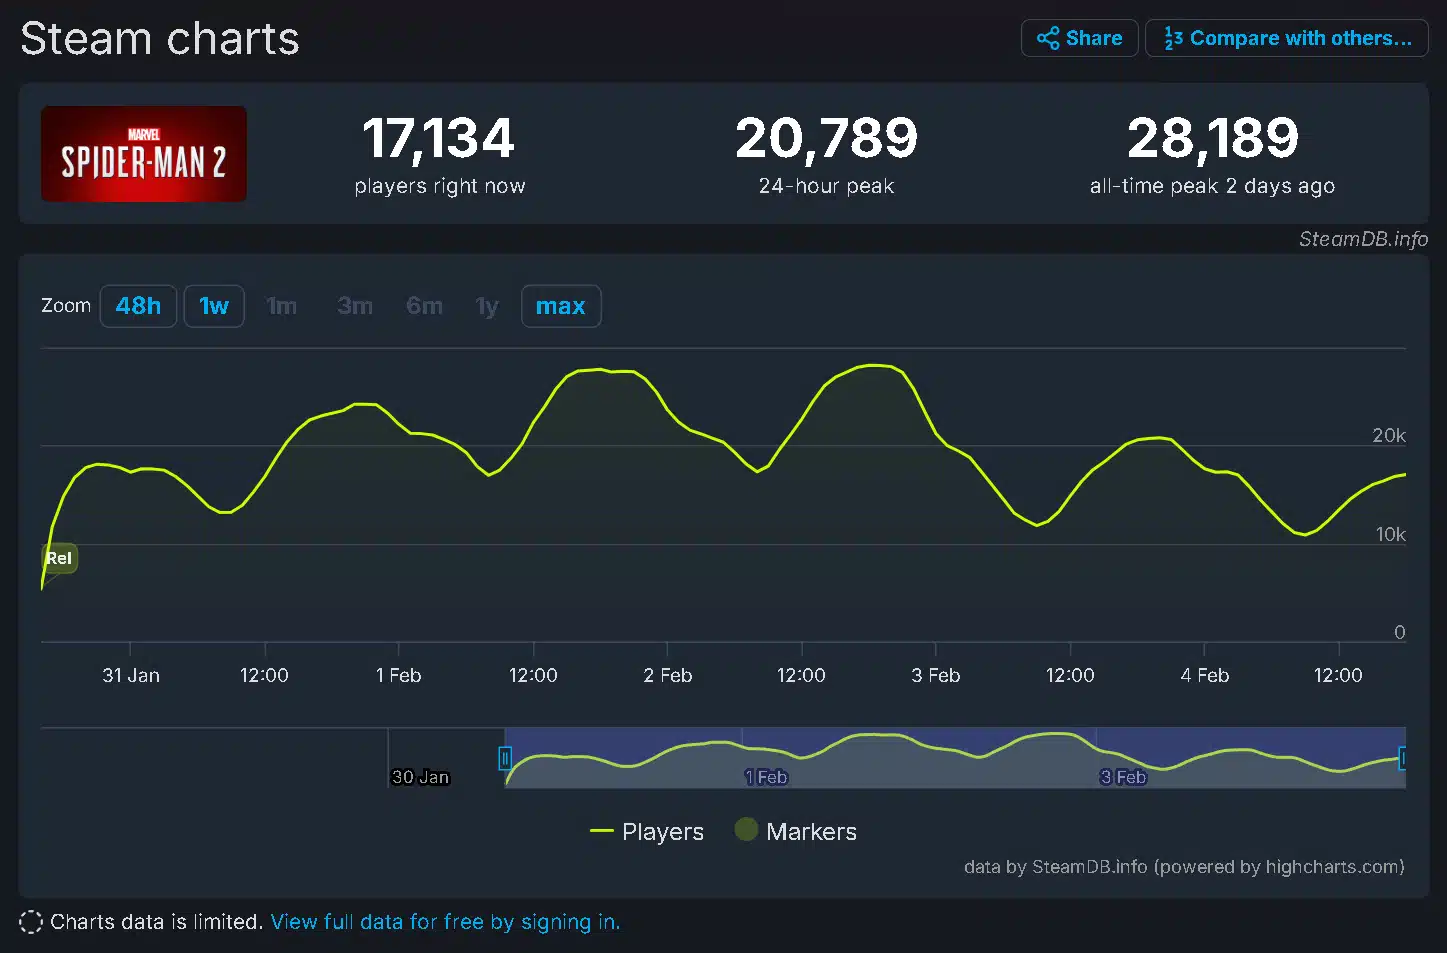The height and width of the screenshot is (953, 1447).
Task: Follow View full data by signing in link
Action: [x=445, y=922]
